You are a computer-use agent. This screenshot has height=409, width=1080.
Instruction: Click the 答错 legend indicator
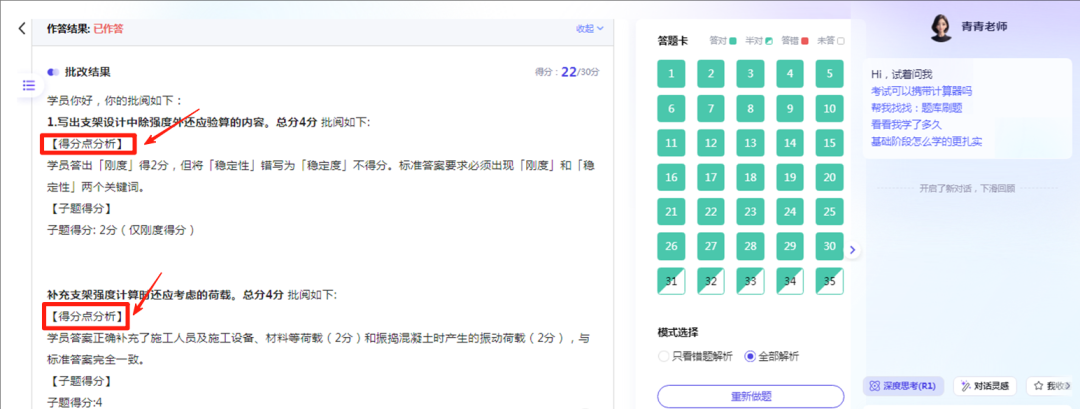coord(795,41)
